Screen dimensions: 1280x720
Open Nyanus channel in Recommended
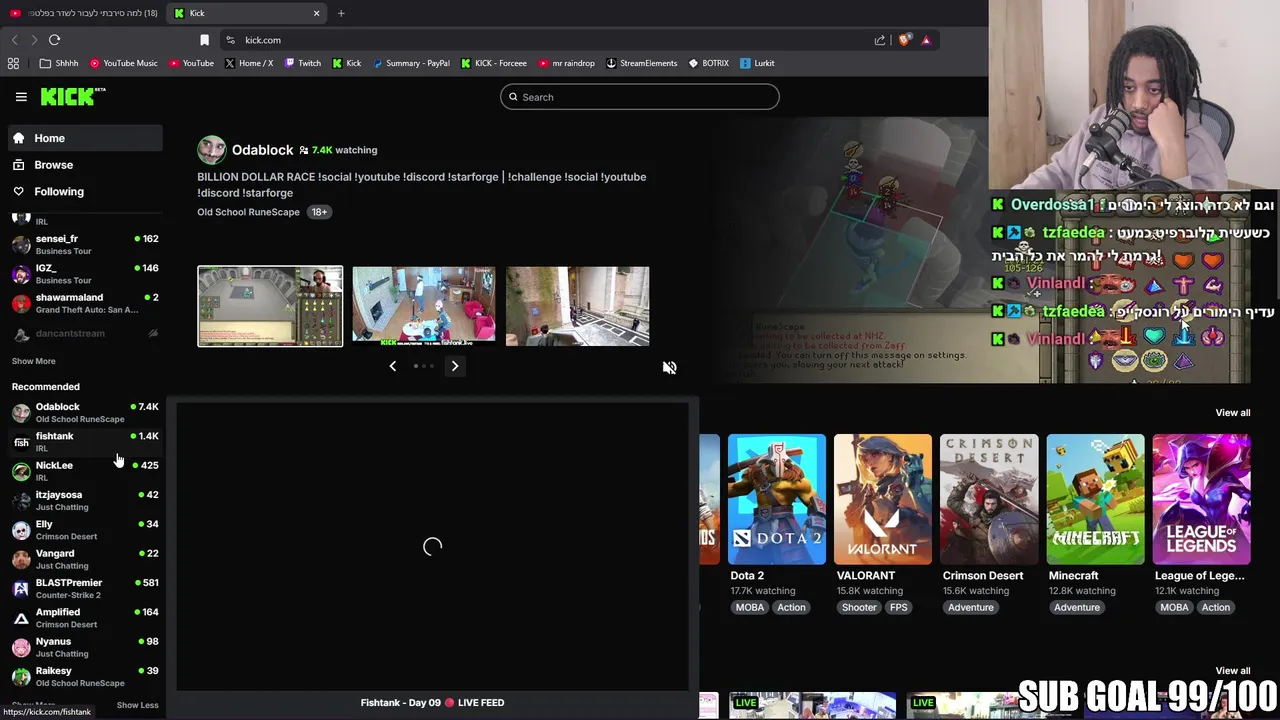pyautogui.click(x=85, y=647)
